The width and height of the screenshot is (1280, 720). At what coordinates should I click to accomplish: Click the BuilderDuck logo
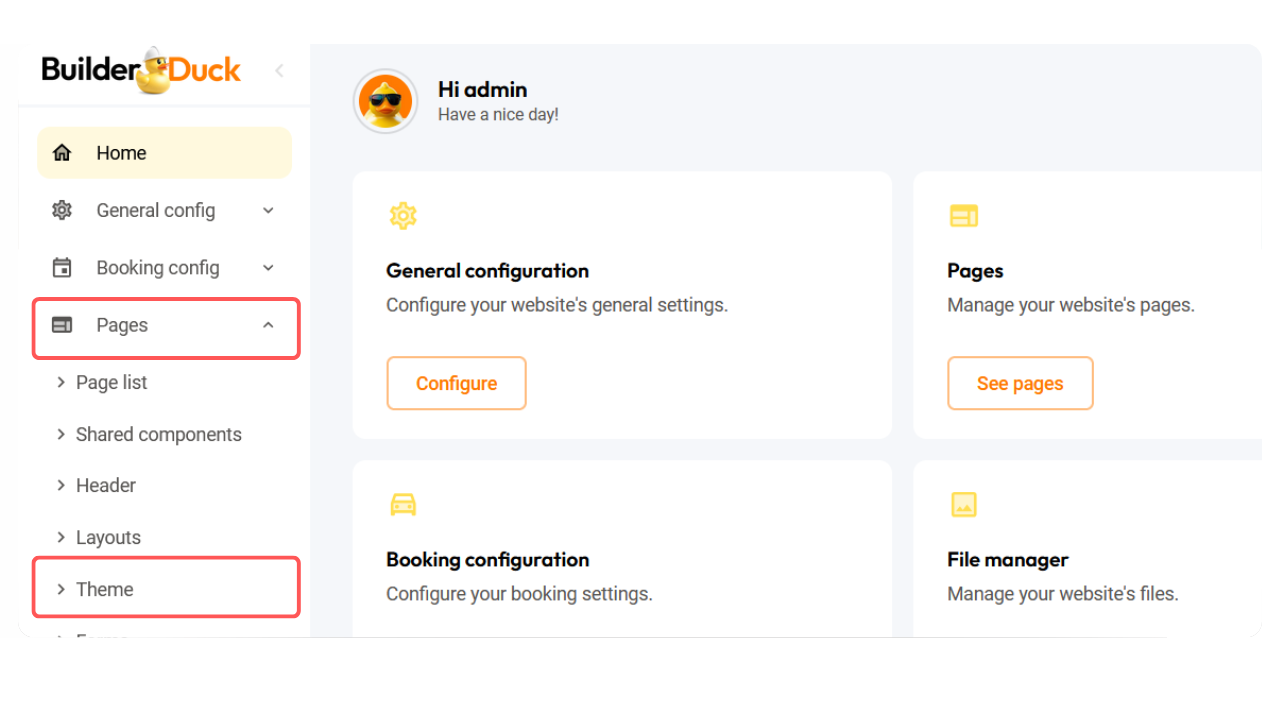tap(141, 71)
